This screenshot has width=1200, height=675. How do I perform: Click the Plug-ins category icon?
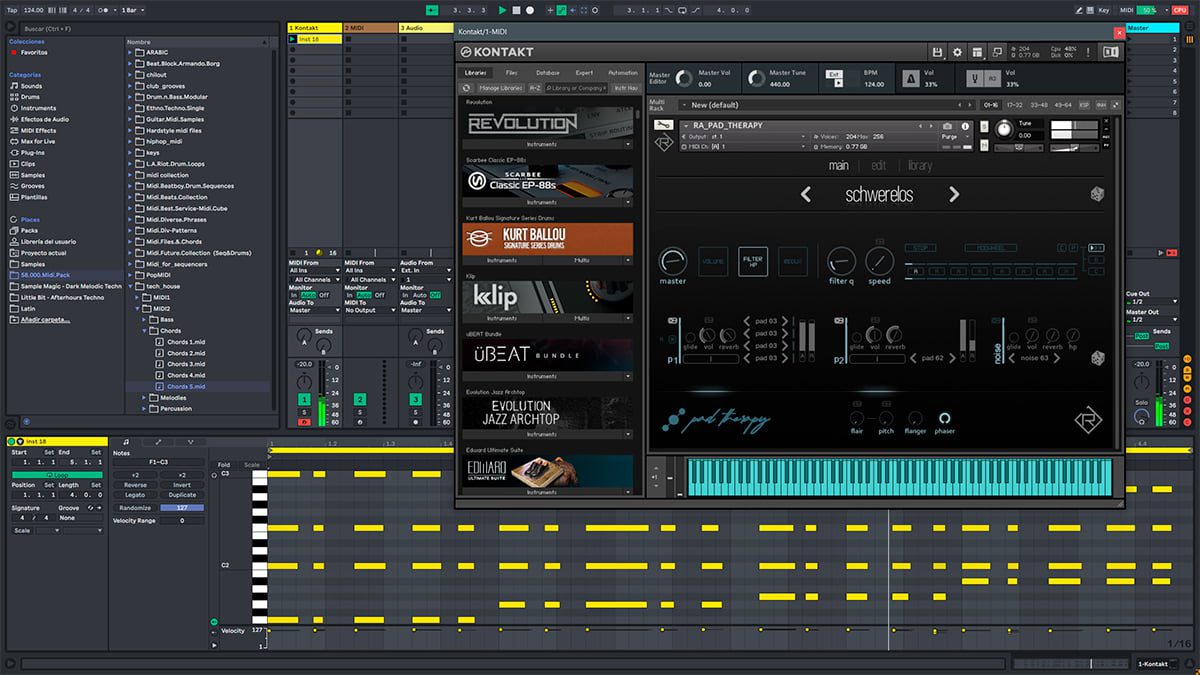(x=13, y=152)
